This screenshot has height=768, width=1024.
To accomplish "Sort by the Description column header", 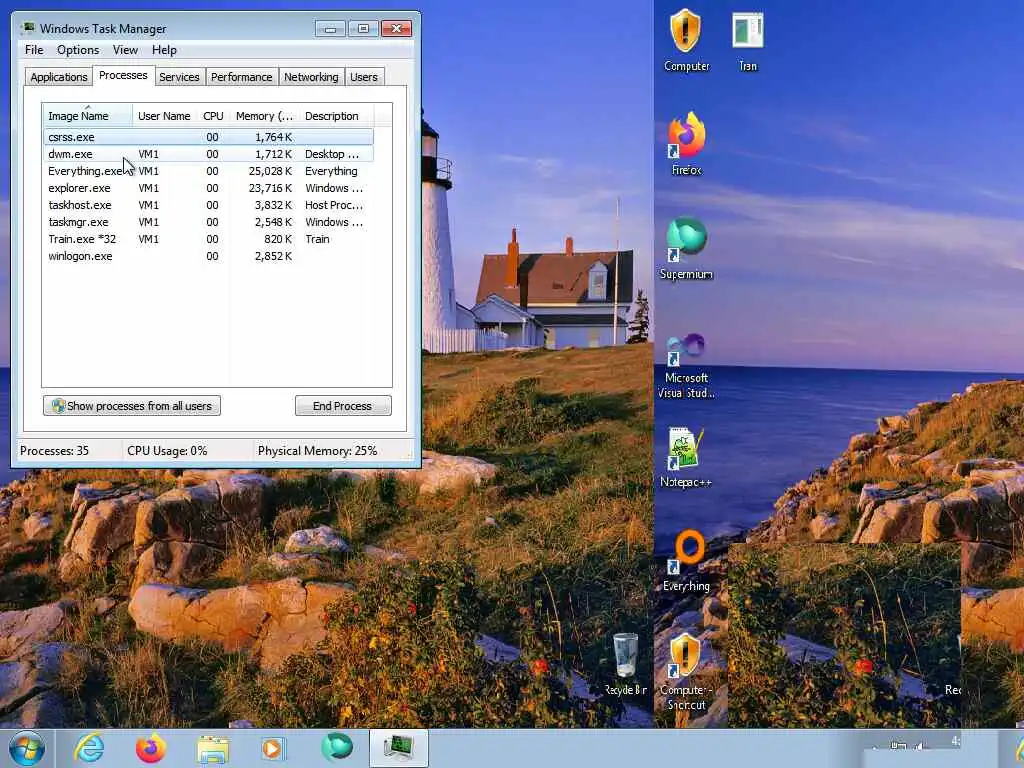I will pos(337,116).
